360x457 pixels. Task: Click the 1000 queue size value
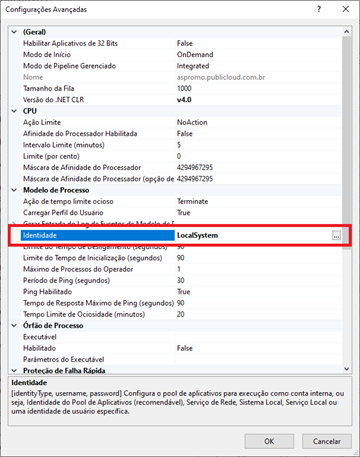coord(184,88)
